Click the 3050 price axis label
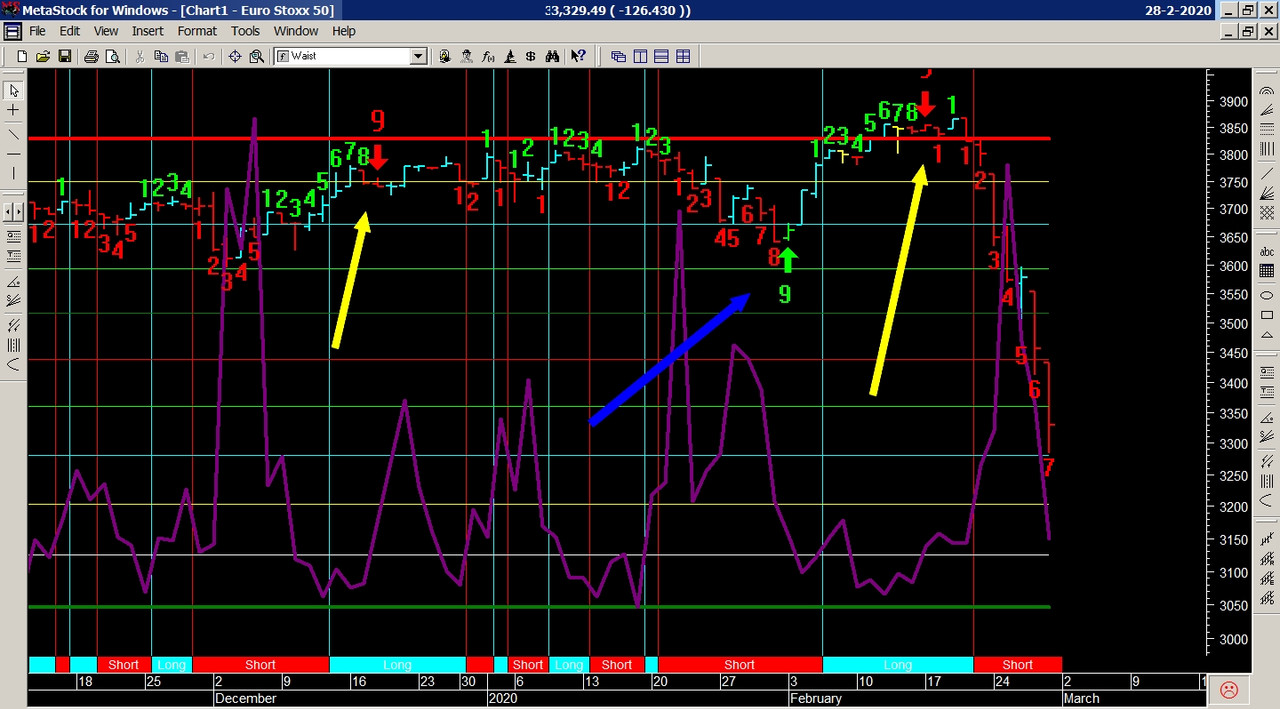1280x709 pixels. point(1234,605)
